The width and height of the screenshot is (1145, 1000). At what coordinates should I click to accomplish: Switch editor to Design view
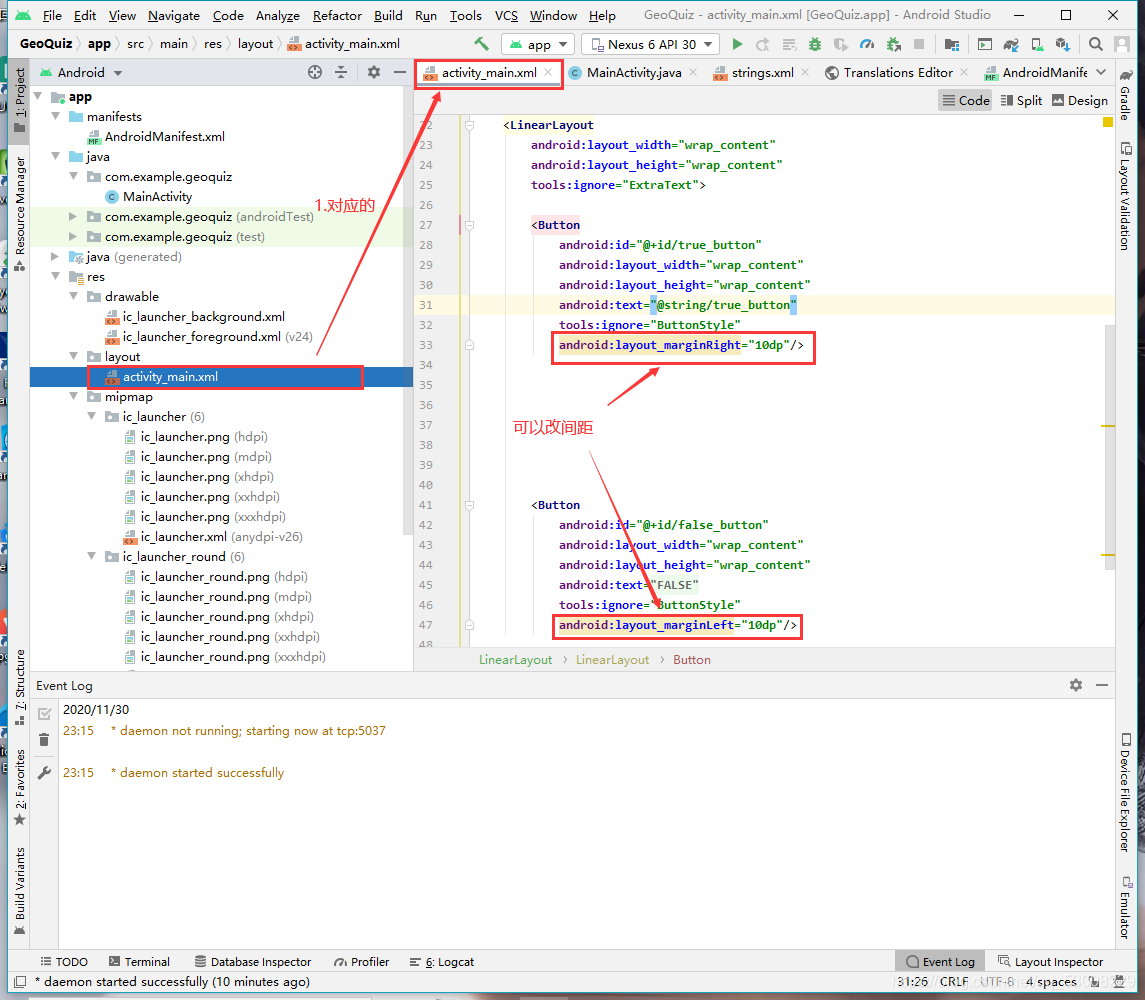1080,101
